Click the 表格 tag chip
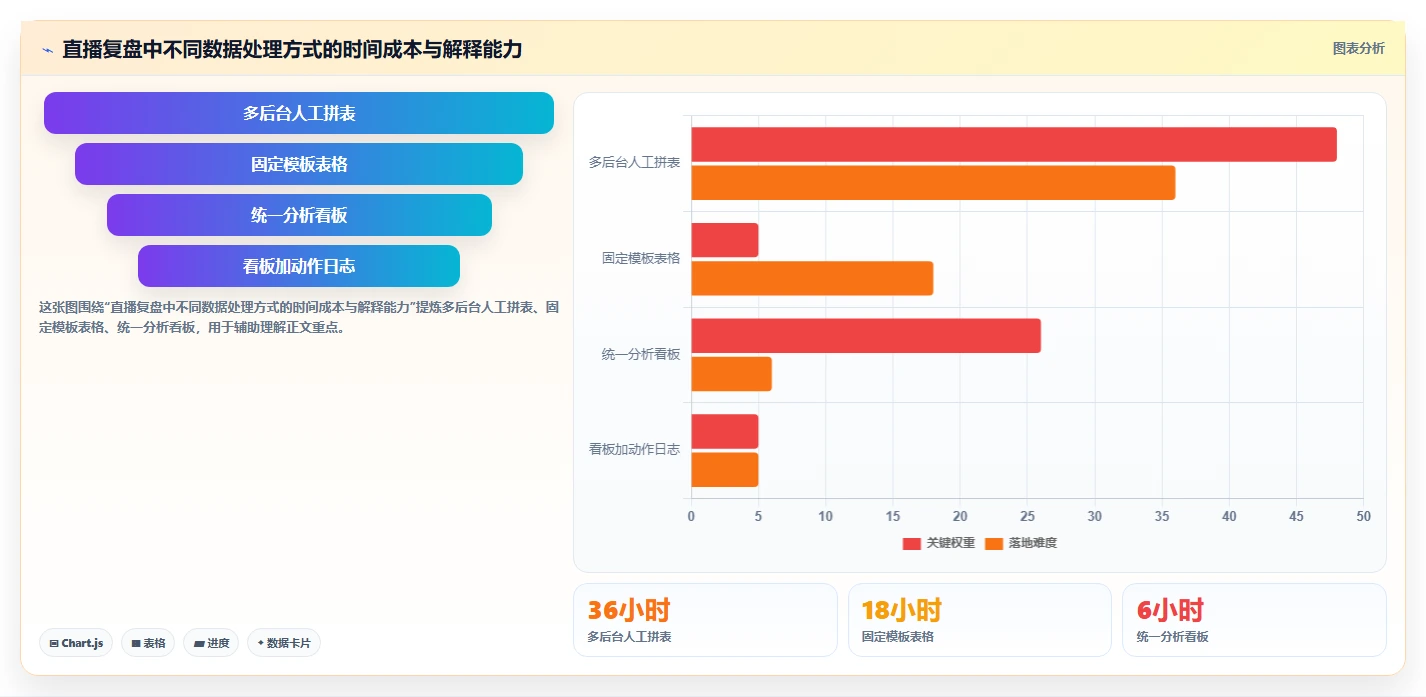This screenshot has height=697, width=1426. (148, 643)
